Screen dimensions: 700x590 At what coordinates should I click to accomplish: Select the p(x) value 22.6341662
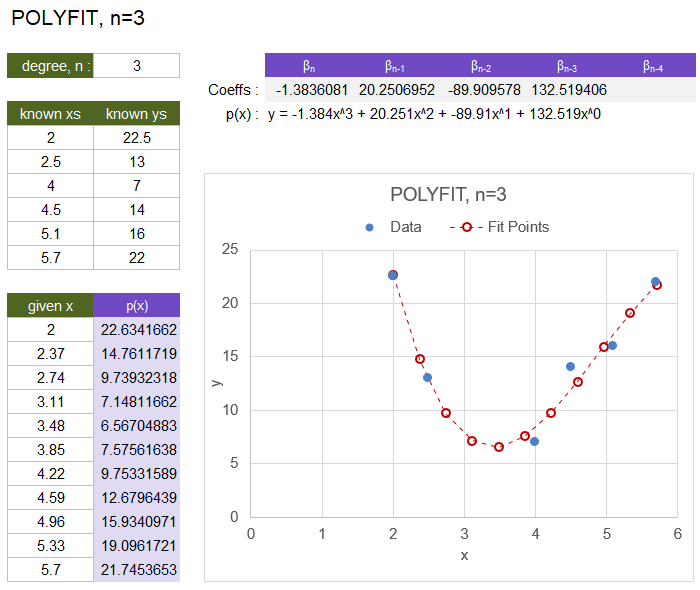point(137,330)
